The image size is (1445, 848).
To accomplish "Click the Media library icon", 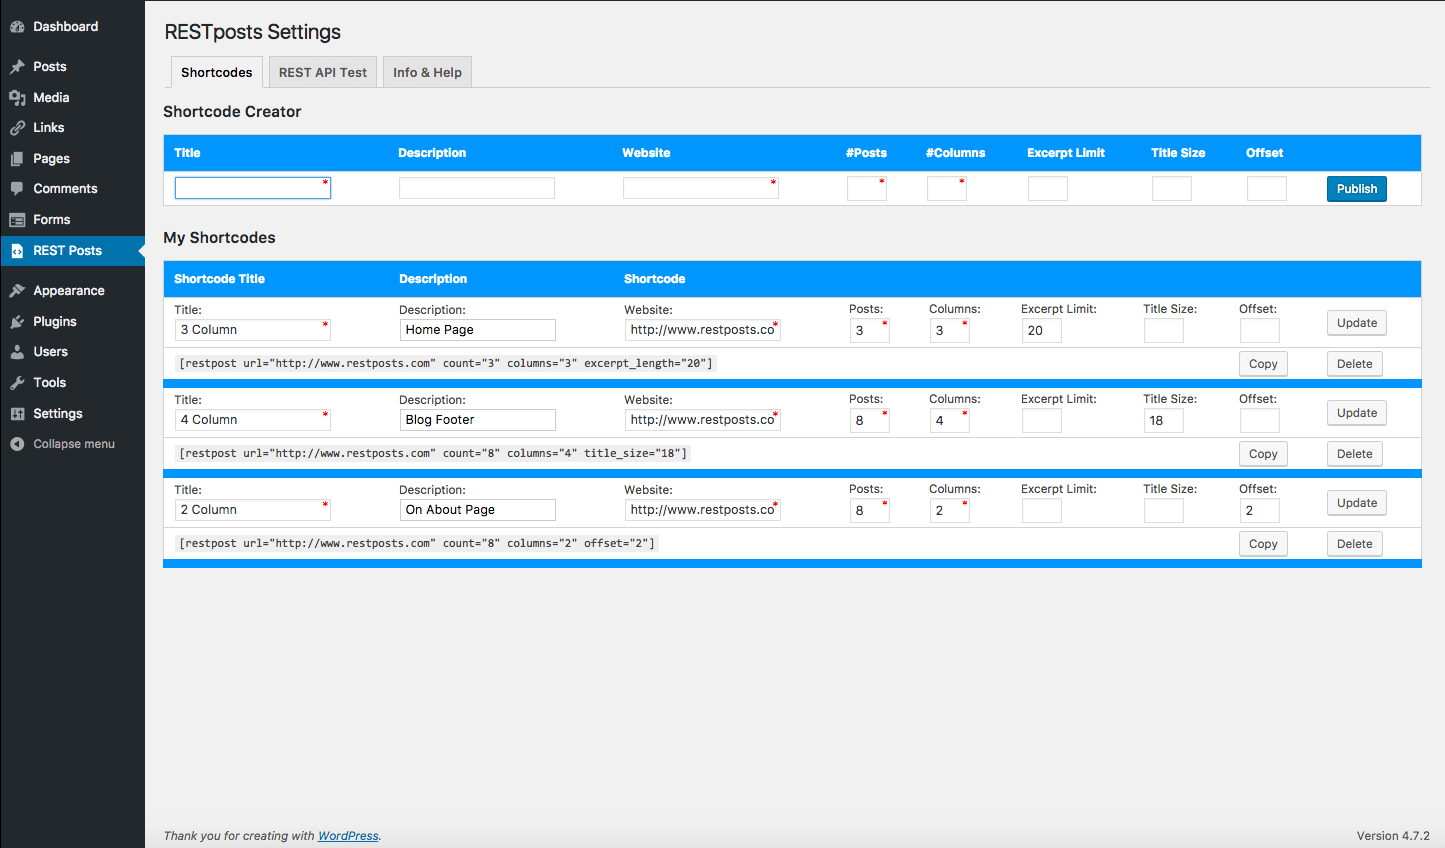I will [x=17, y=98].
